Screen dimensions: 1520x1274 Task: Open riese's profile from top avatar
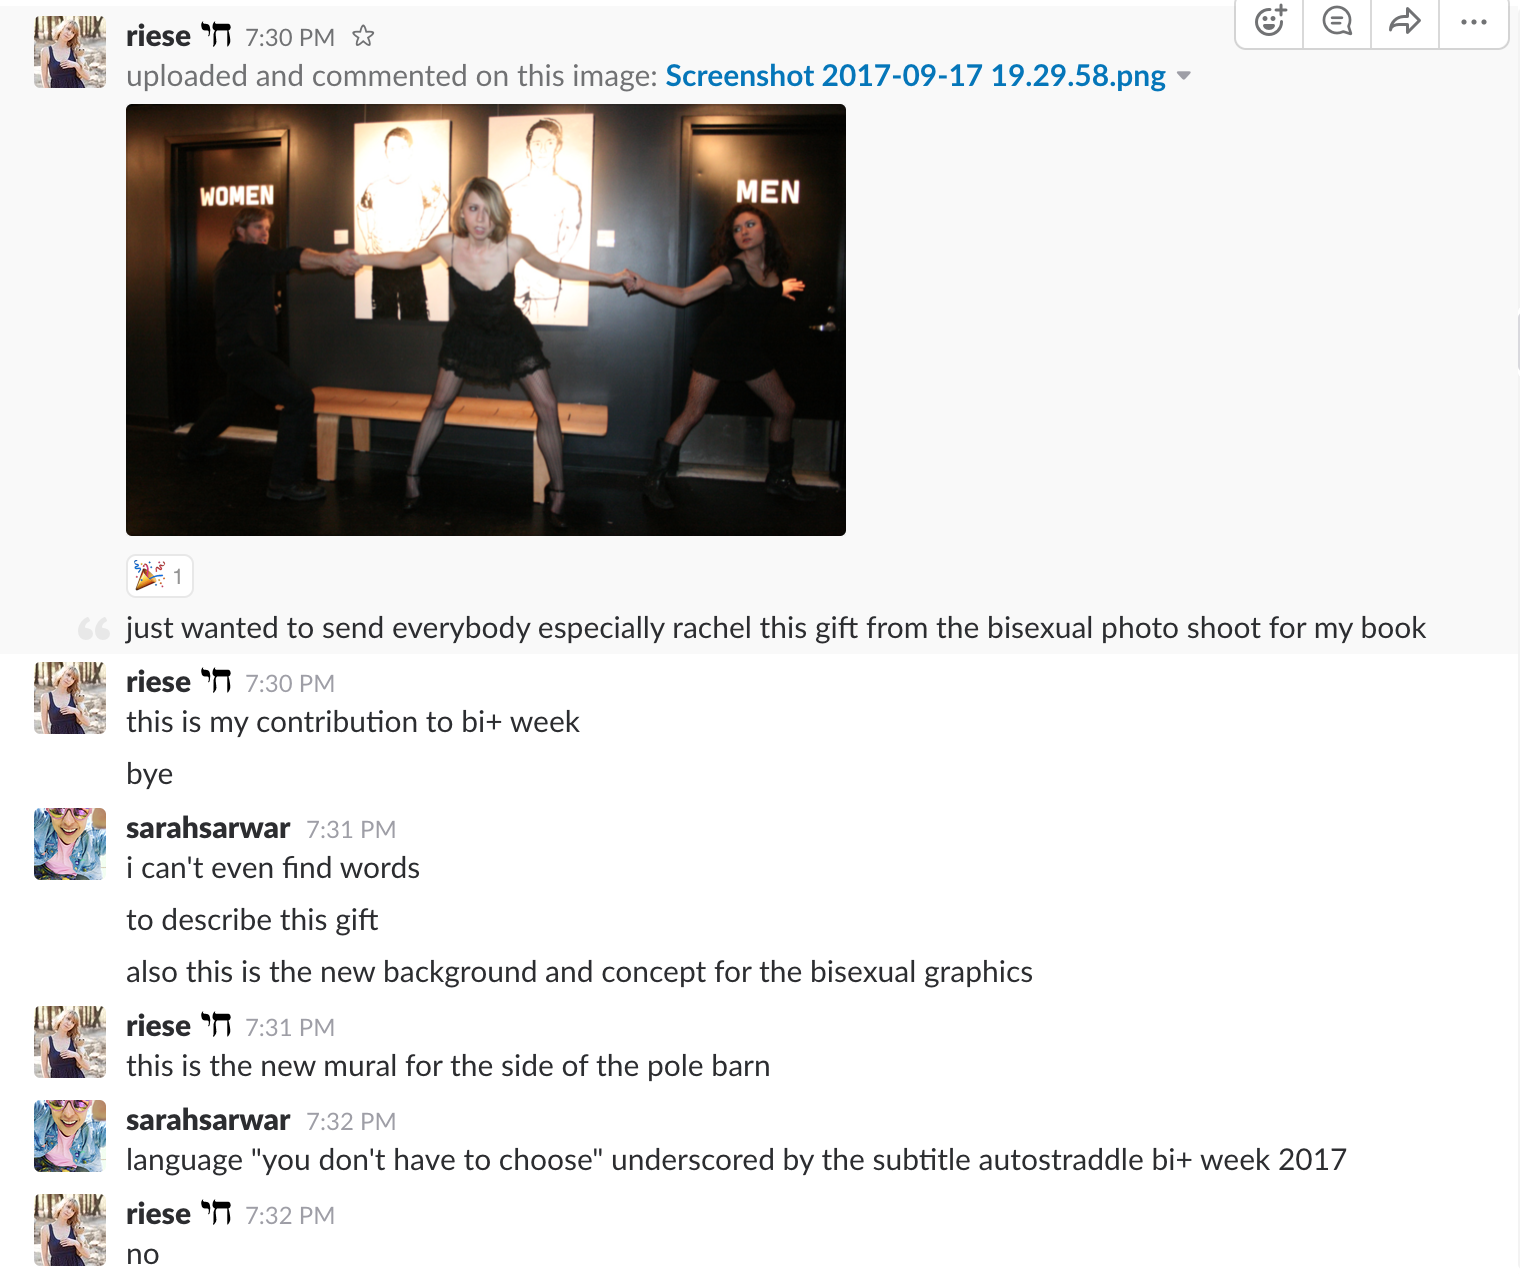click(x=70, y=52)
